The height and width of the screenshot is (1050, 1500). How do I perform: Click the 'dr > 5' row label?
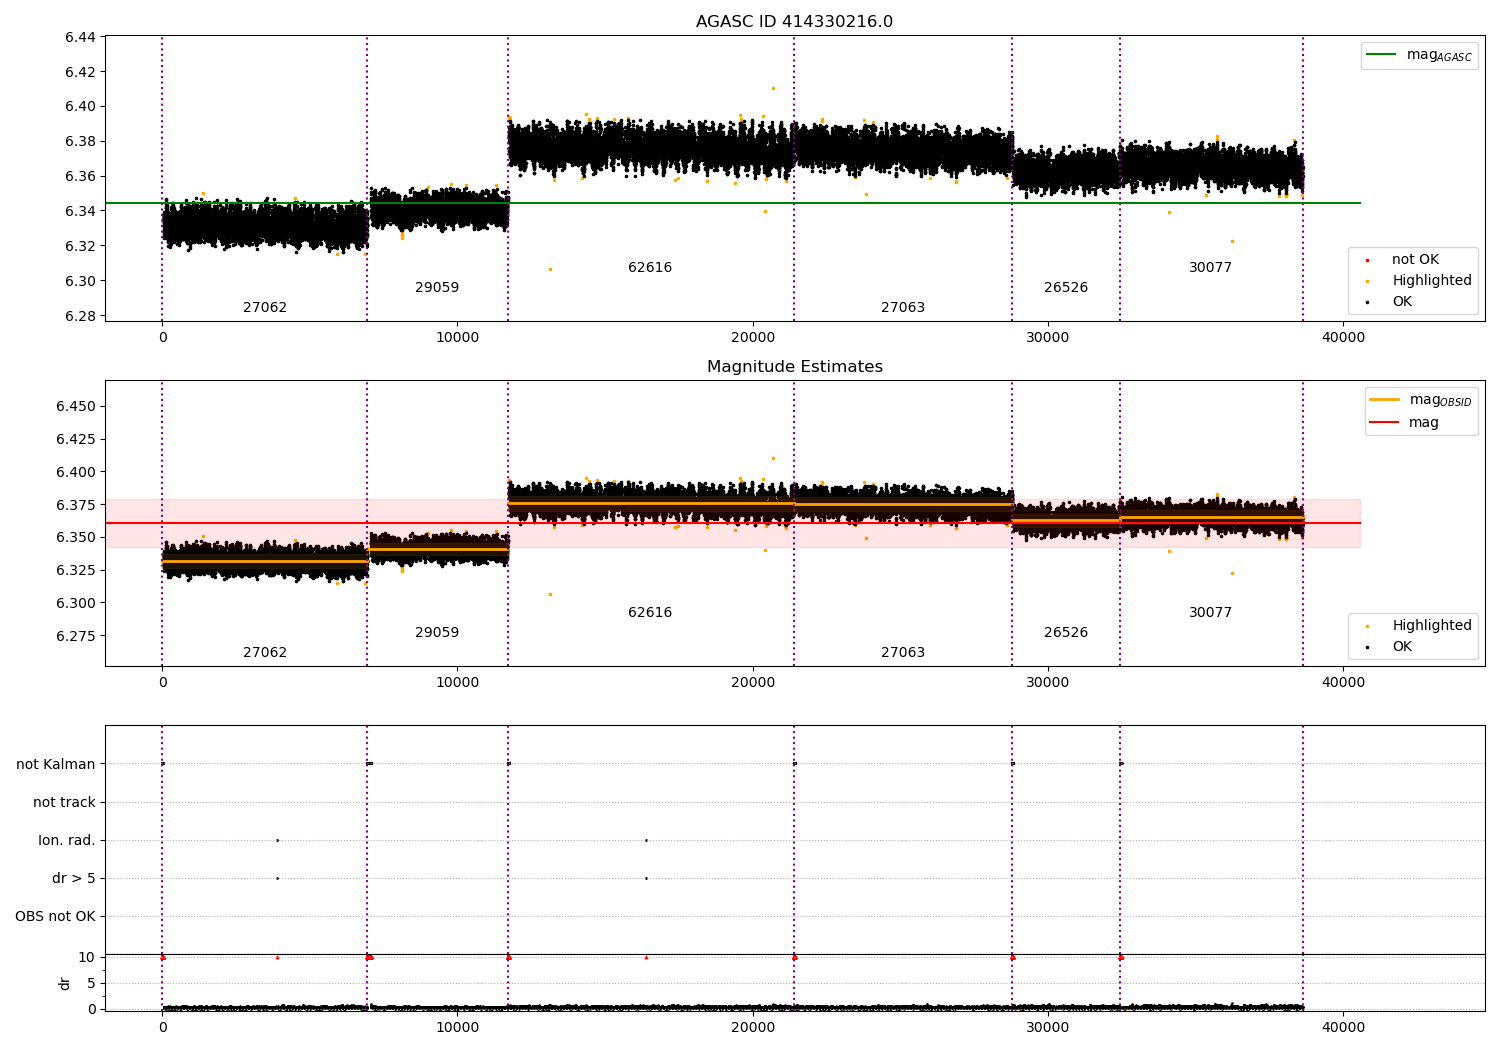point(74,879)
